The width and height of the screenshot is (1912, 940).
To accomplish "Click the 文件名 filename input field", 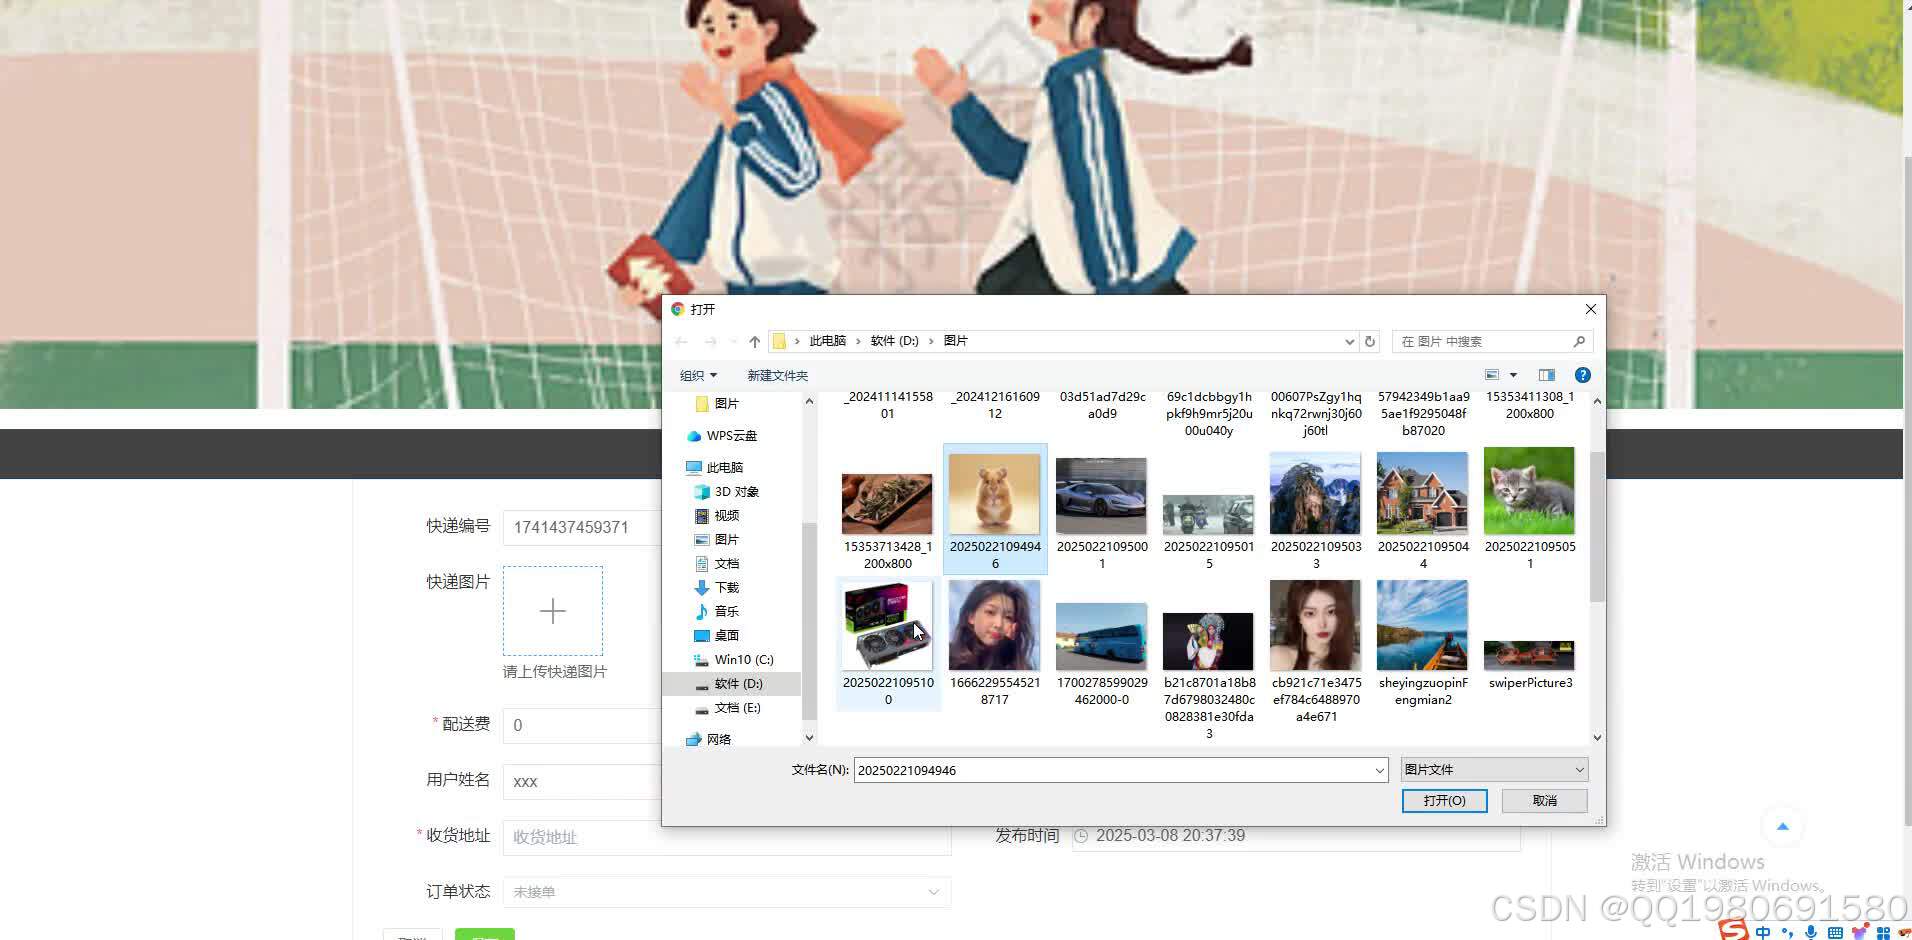I will click(x=1113, y=770).
